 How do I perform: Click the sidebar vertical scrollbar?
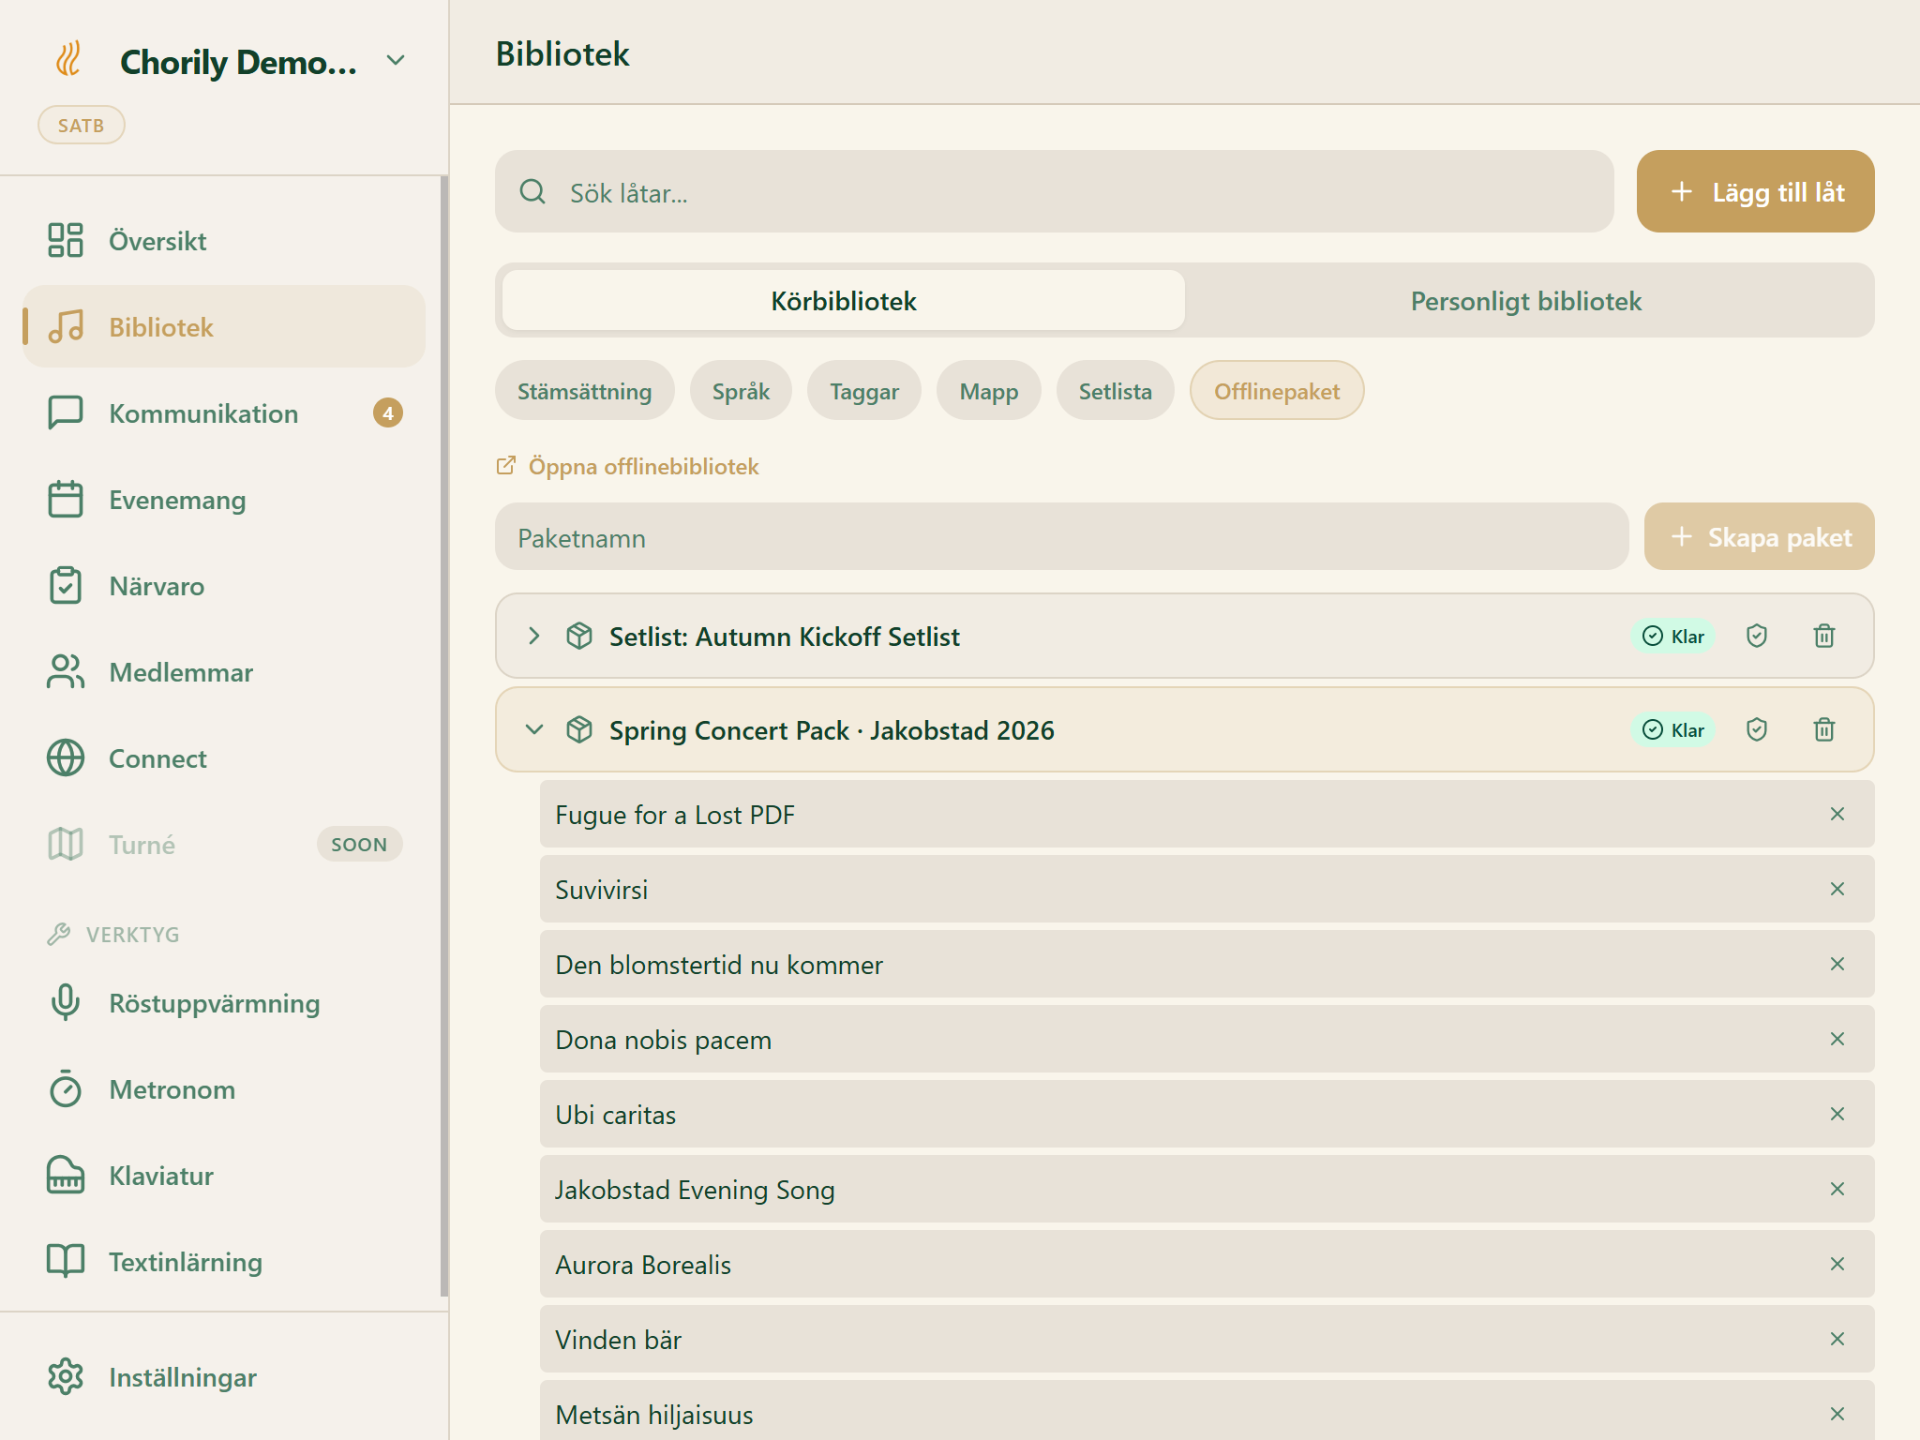pyautogui.click(x=443, y=738)
